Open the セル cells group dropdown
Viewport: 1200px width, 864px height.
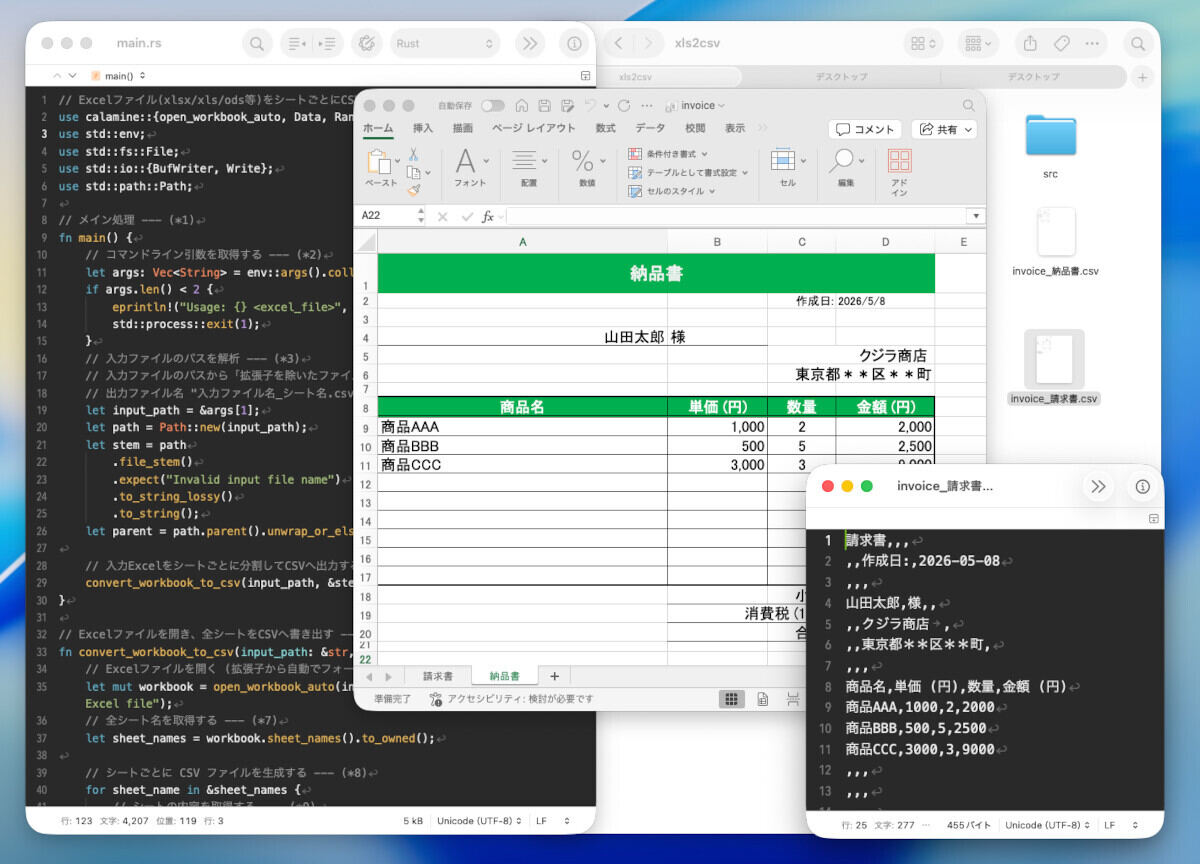tap(787, 168)
